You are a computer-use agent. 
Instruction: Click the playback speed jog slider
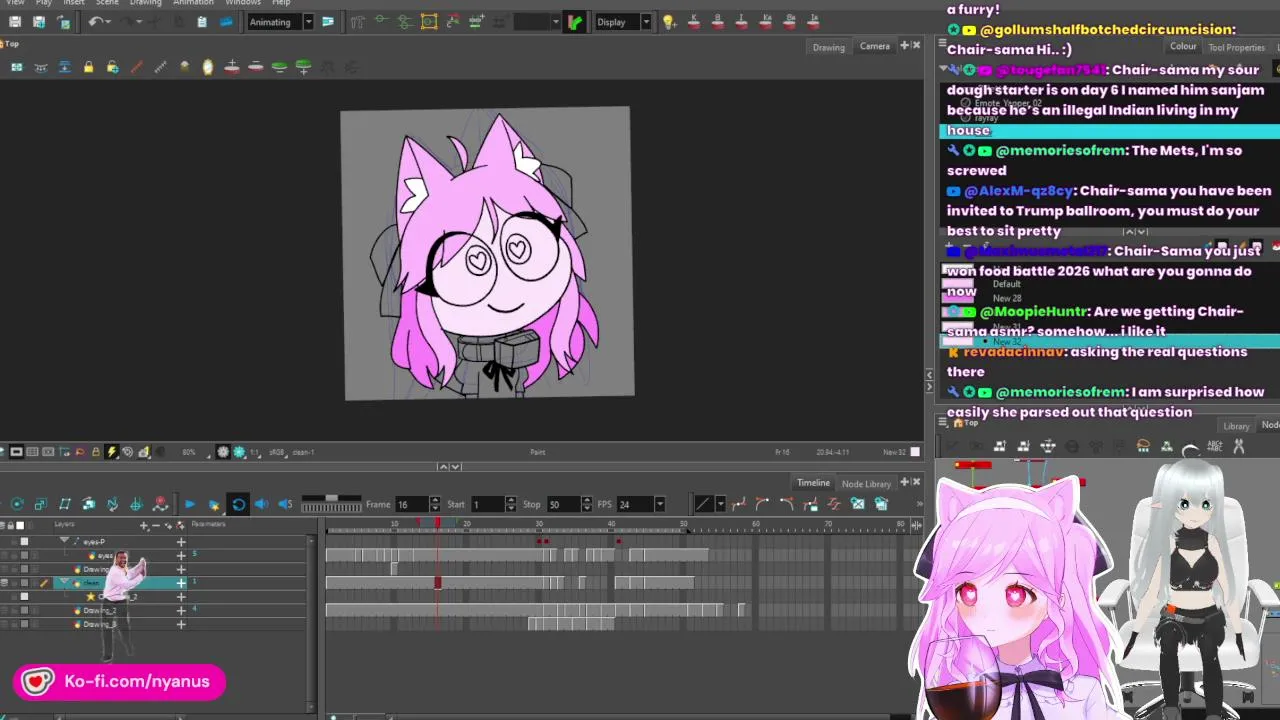331,504
